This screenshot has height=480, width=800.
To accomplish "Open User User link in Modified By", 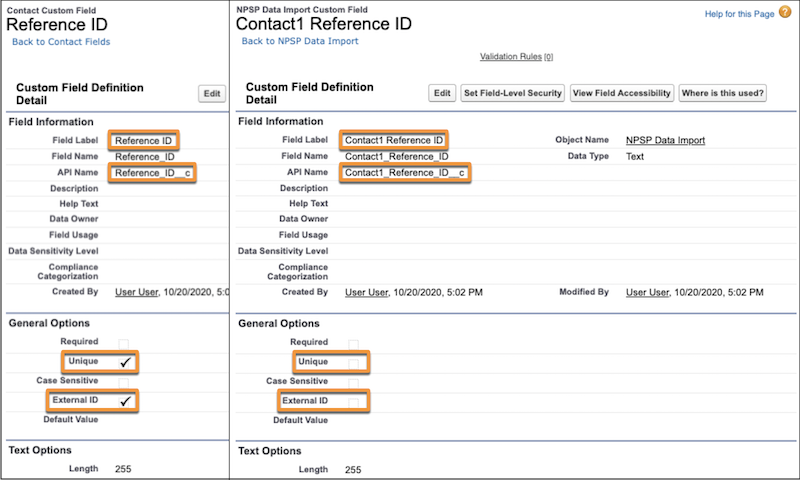I will pyautogui.click(x=647, y=292).
